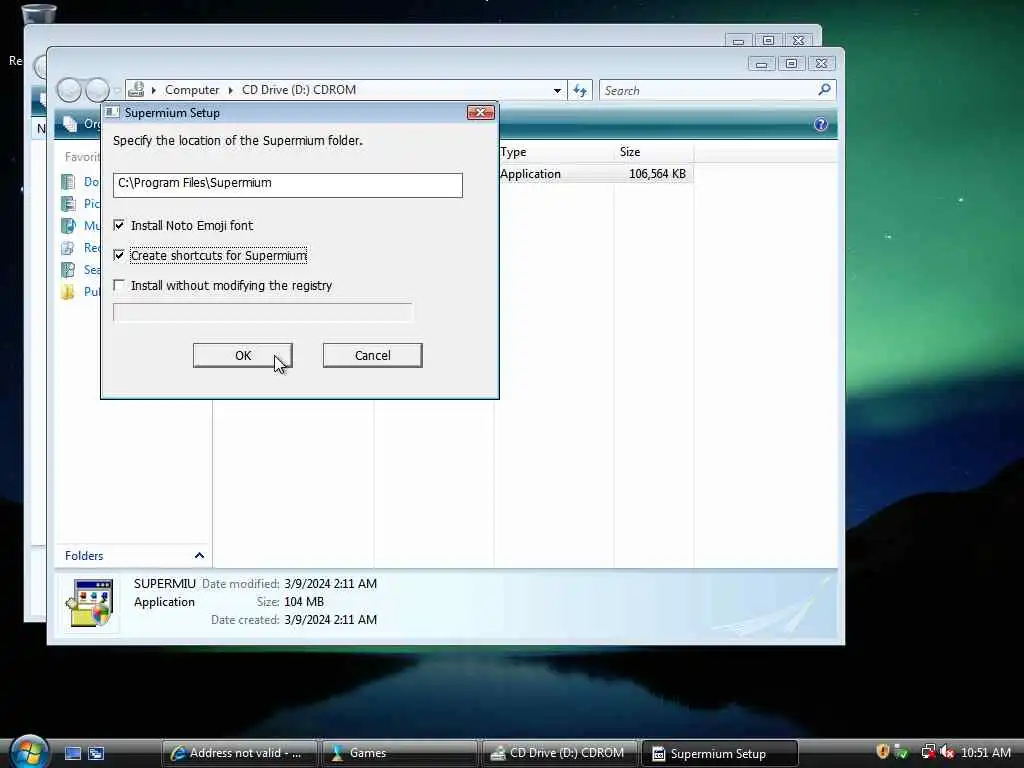This screenshot has width=1024, height=768.
Task: Close the Supermium Setup dialog
Action: pyautogui.click(x=481, y=112)
